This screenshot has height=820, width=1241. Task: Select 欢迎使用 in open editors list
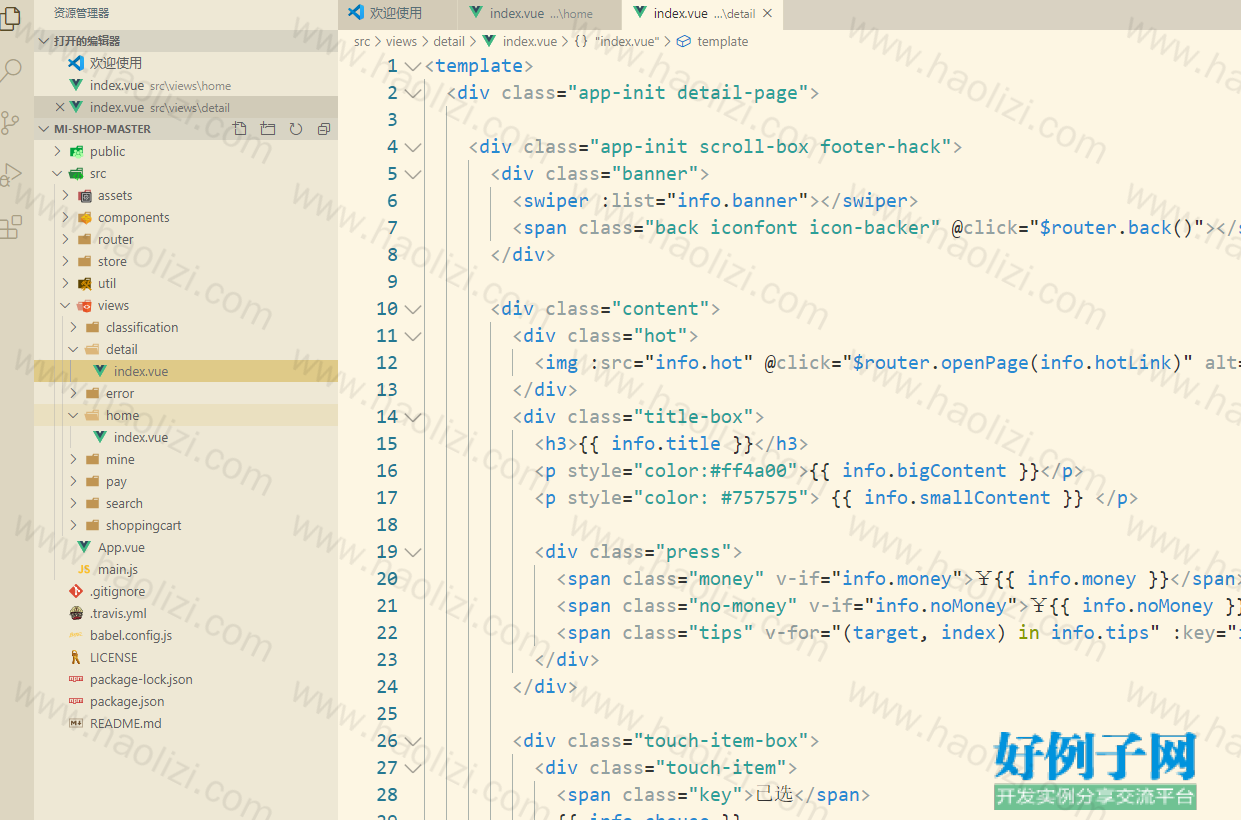click(185, 63)
